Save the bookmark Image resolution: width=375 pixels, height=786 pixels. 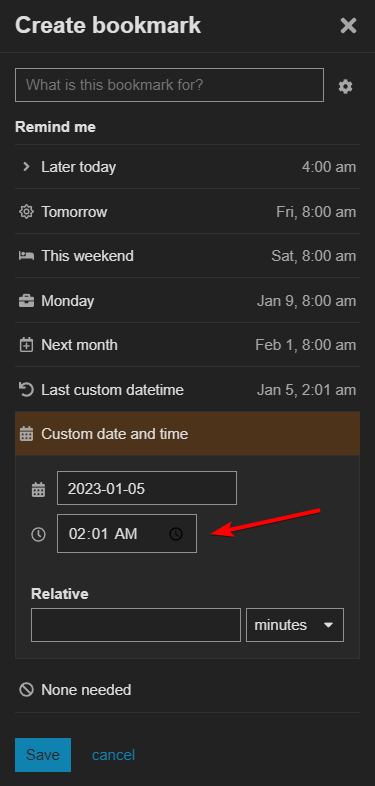tap(43, 755)
